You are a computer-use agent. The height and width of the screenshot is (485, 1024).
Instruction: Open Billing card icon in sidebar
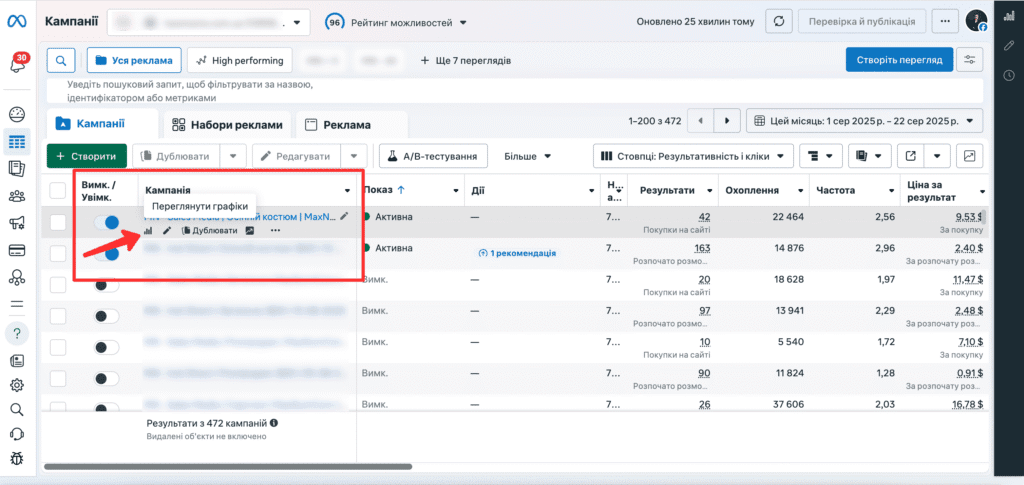pos(17,250)
